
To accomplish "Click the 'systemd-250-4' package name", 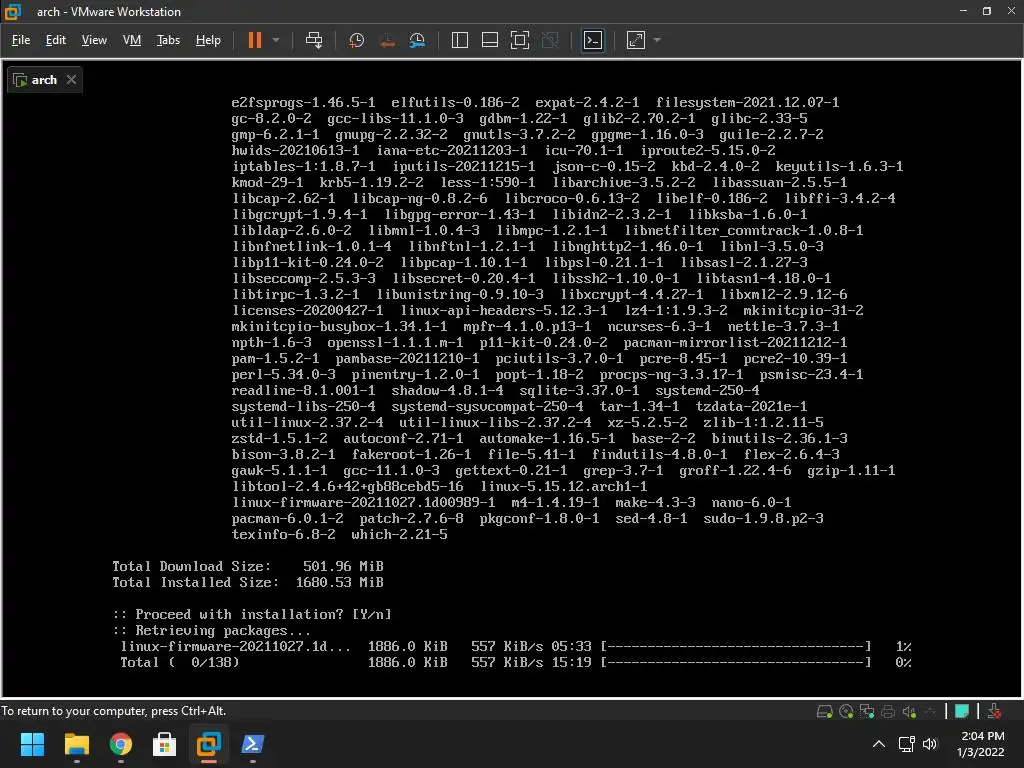I will point(707,391).
